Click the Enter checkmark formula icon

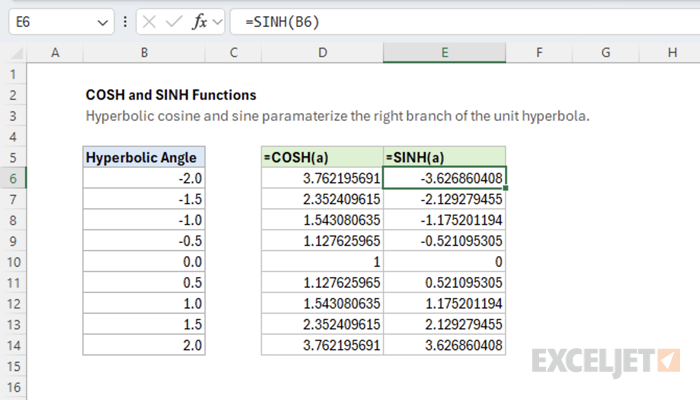174,21
